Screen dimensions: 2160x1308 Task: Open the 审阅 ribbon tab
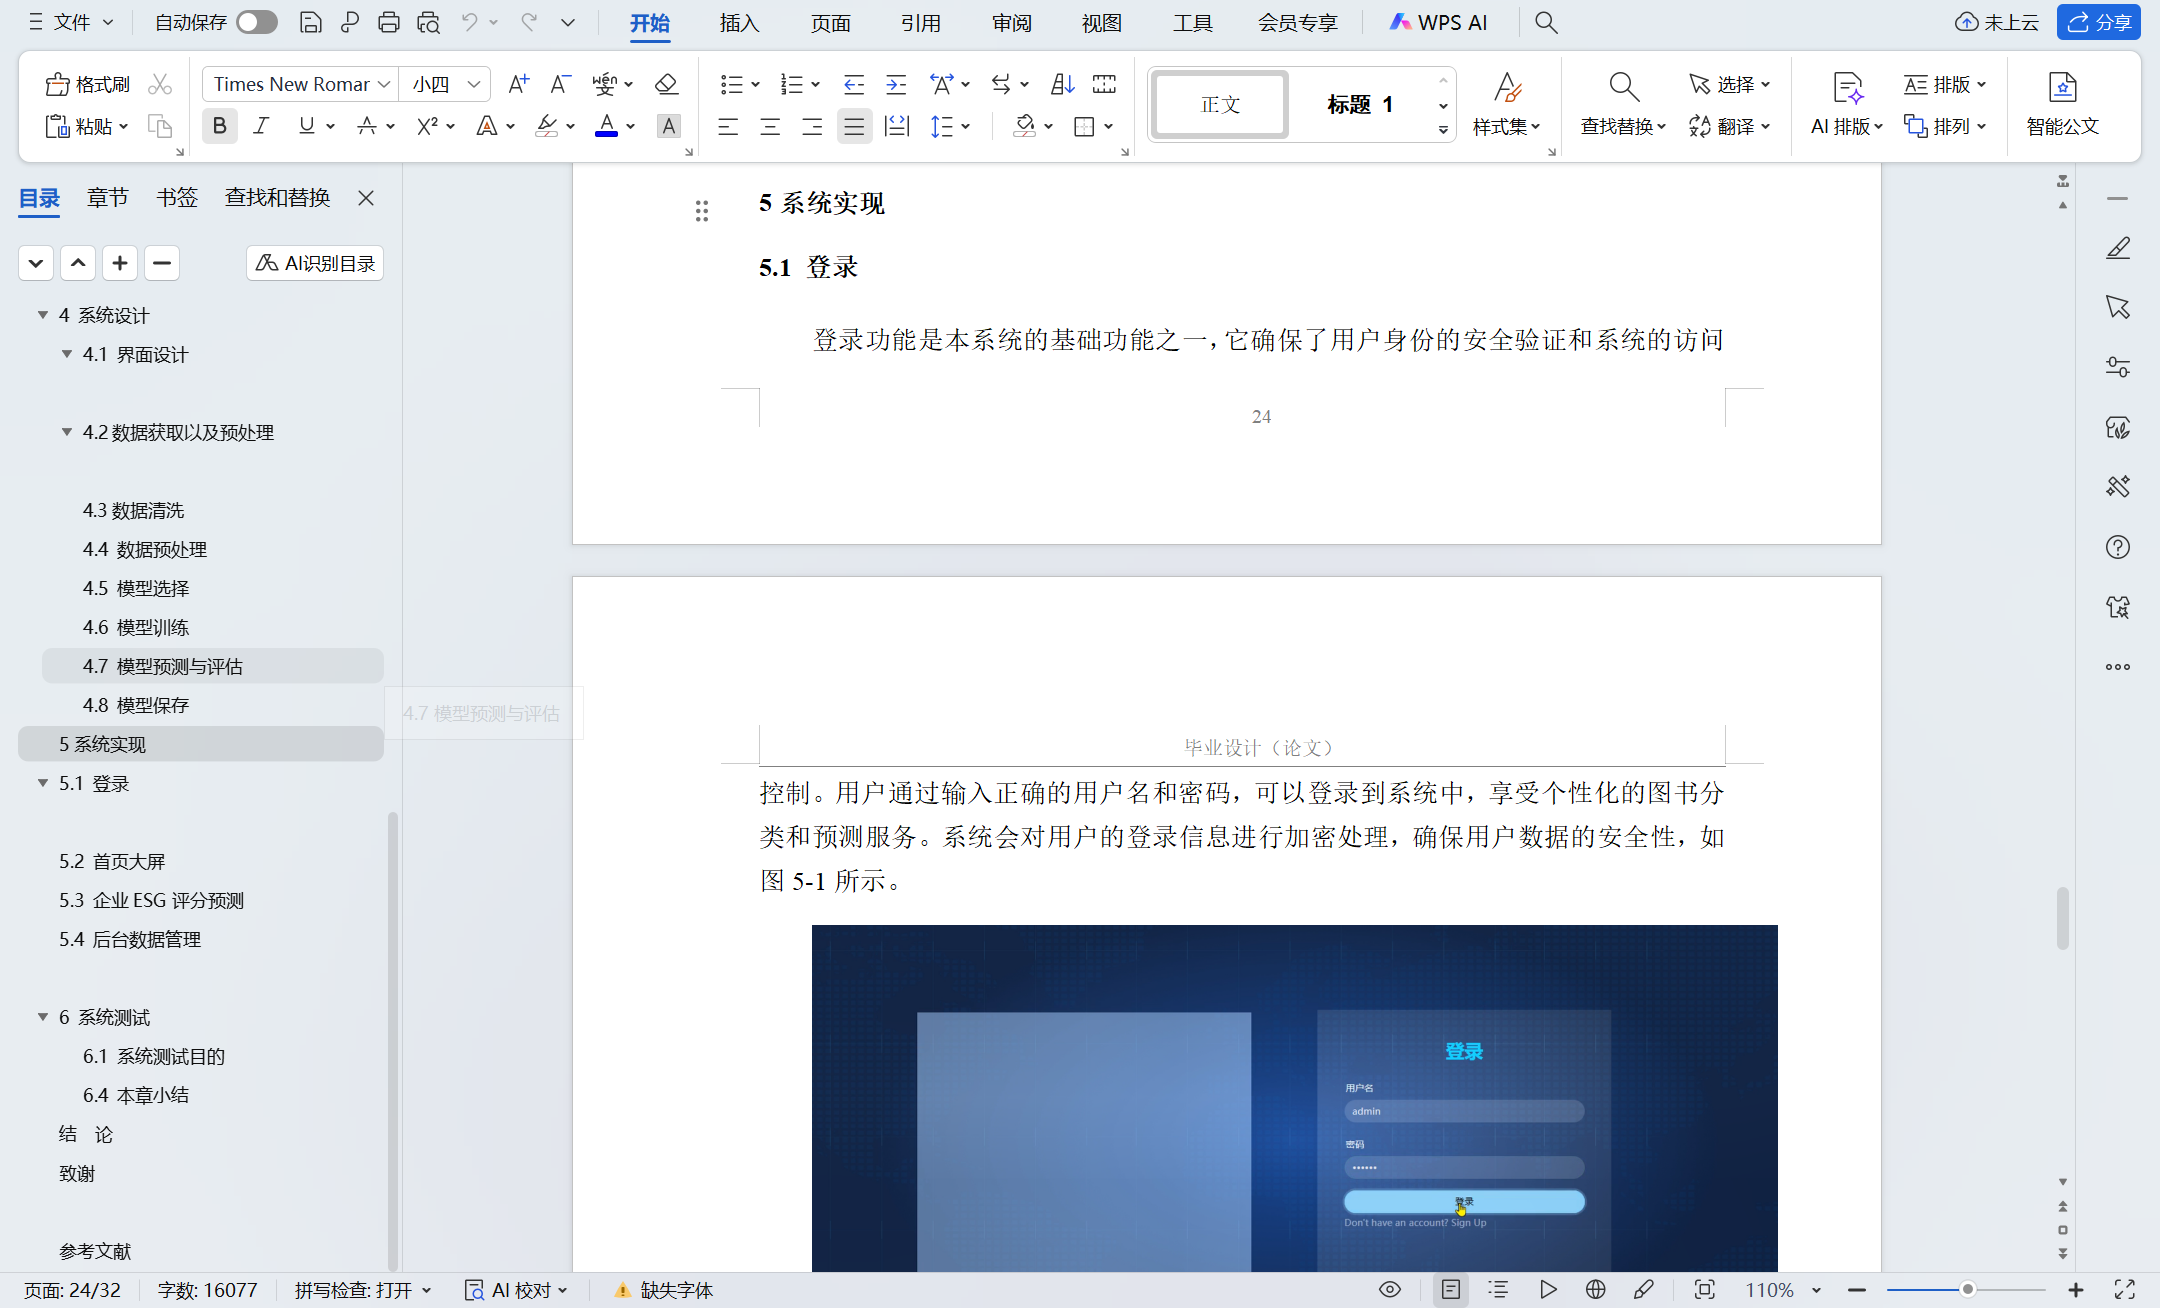click(x=1011, y=22)
